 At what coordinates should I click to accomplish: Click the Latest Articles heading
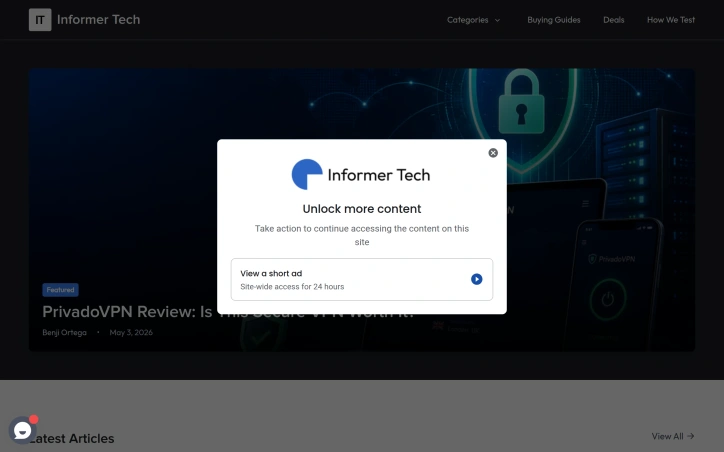pos(72,438)
